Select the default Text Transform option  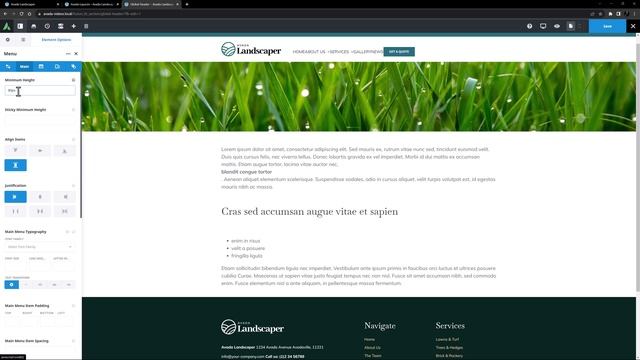(x=11, y=284)
